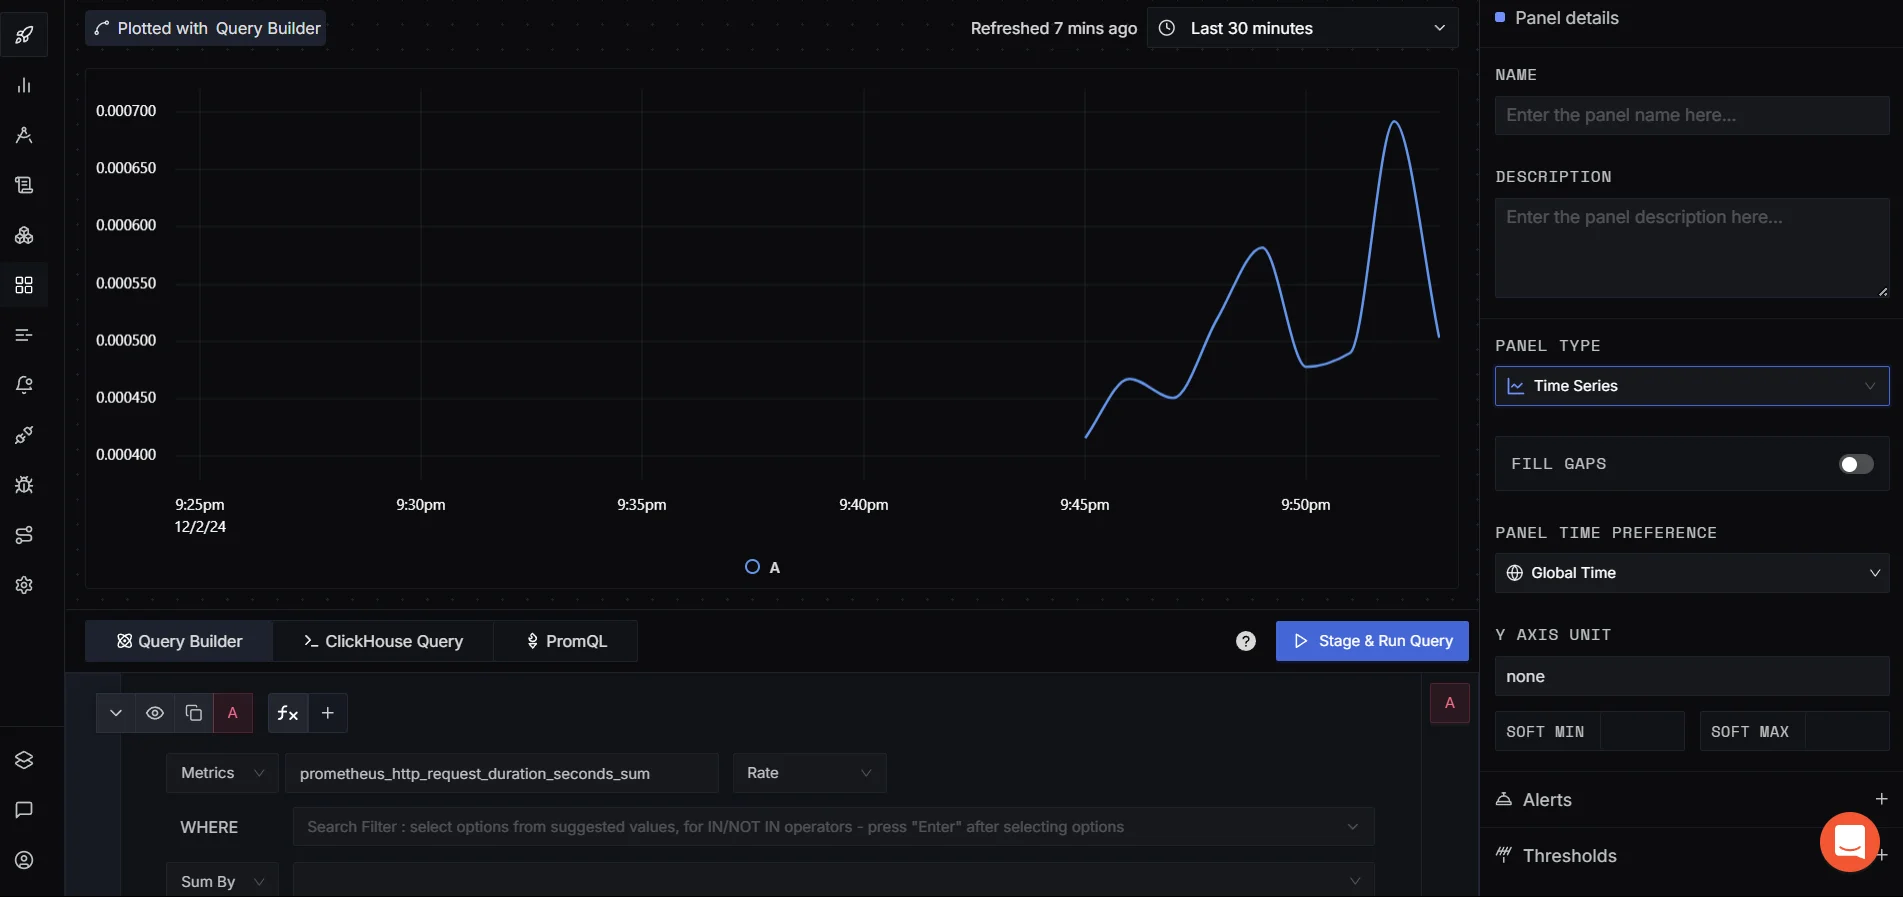Add a new query with plus icon
The width and height of the screenshot is (1903, 897).
(328, 713)
